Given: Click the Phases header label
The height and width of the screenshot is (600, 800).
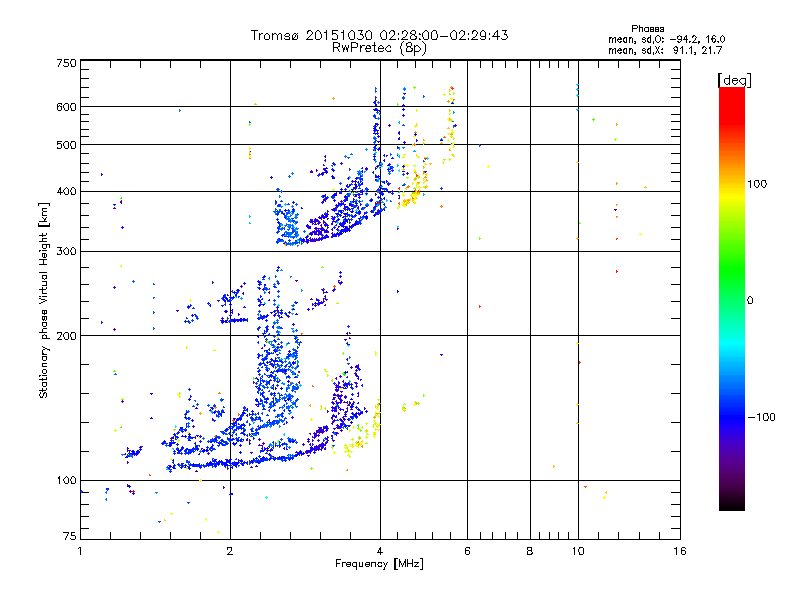Looking at the screenshot, I should point(647,29).
